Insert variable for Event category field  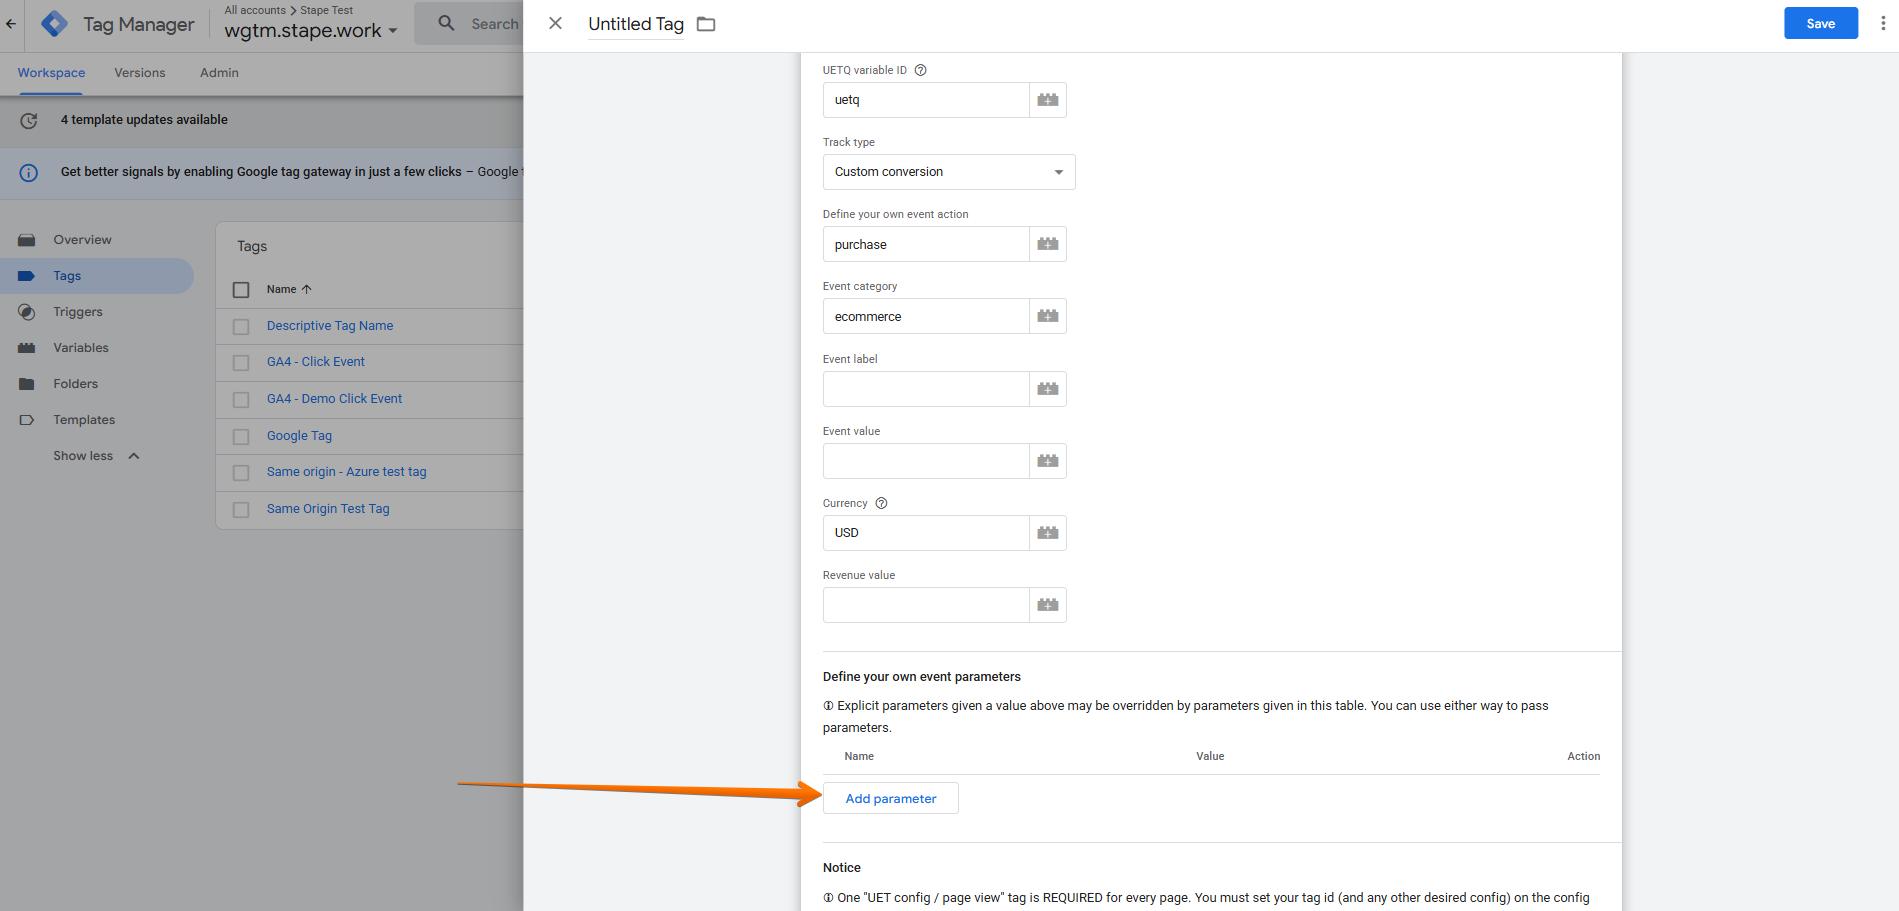coord(1048,316)
